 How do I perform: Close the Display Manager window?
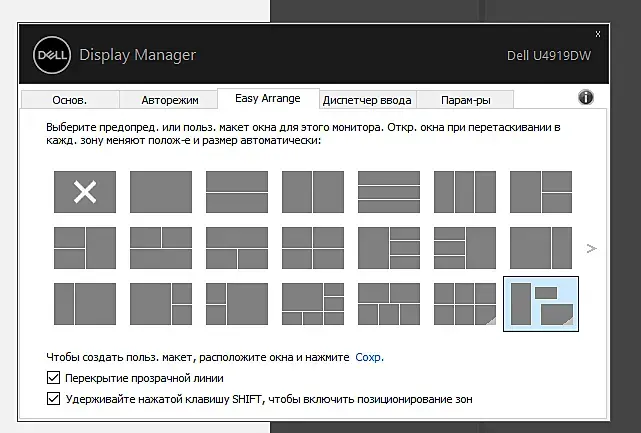pyautogui.click(x=598, y=34)
